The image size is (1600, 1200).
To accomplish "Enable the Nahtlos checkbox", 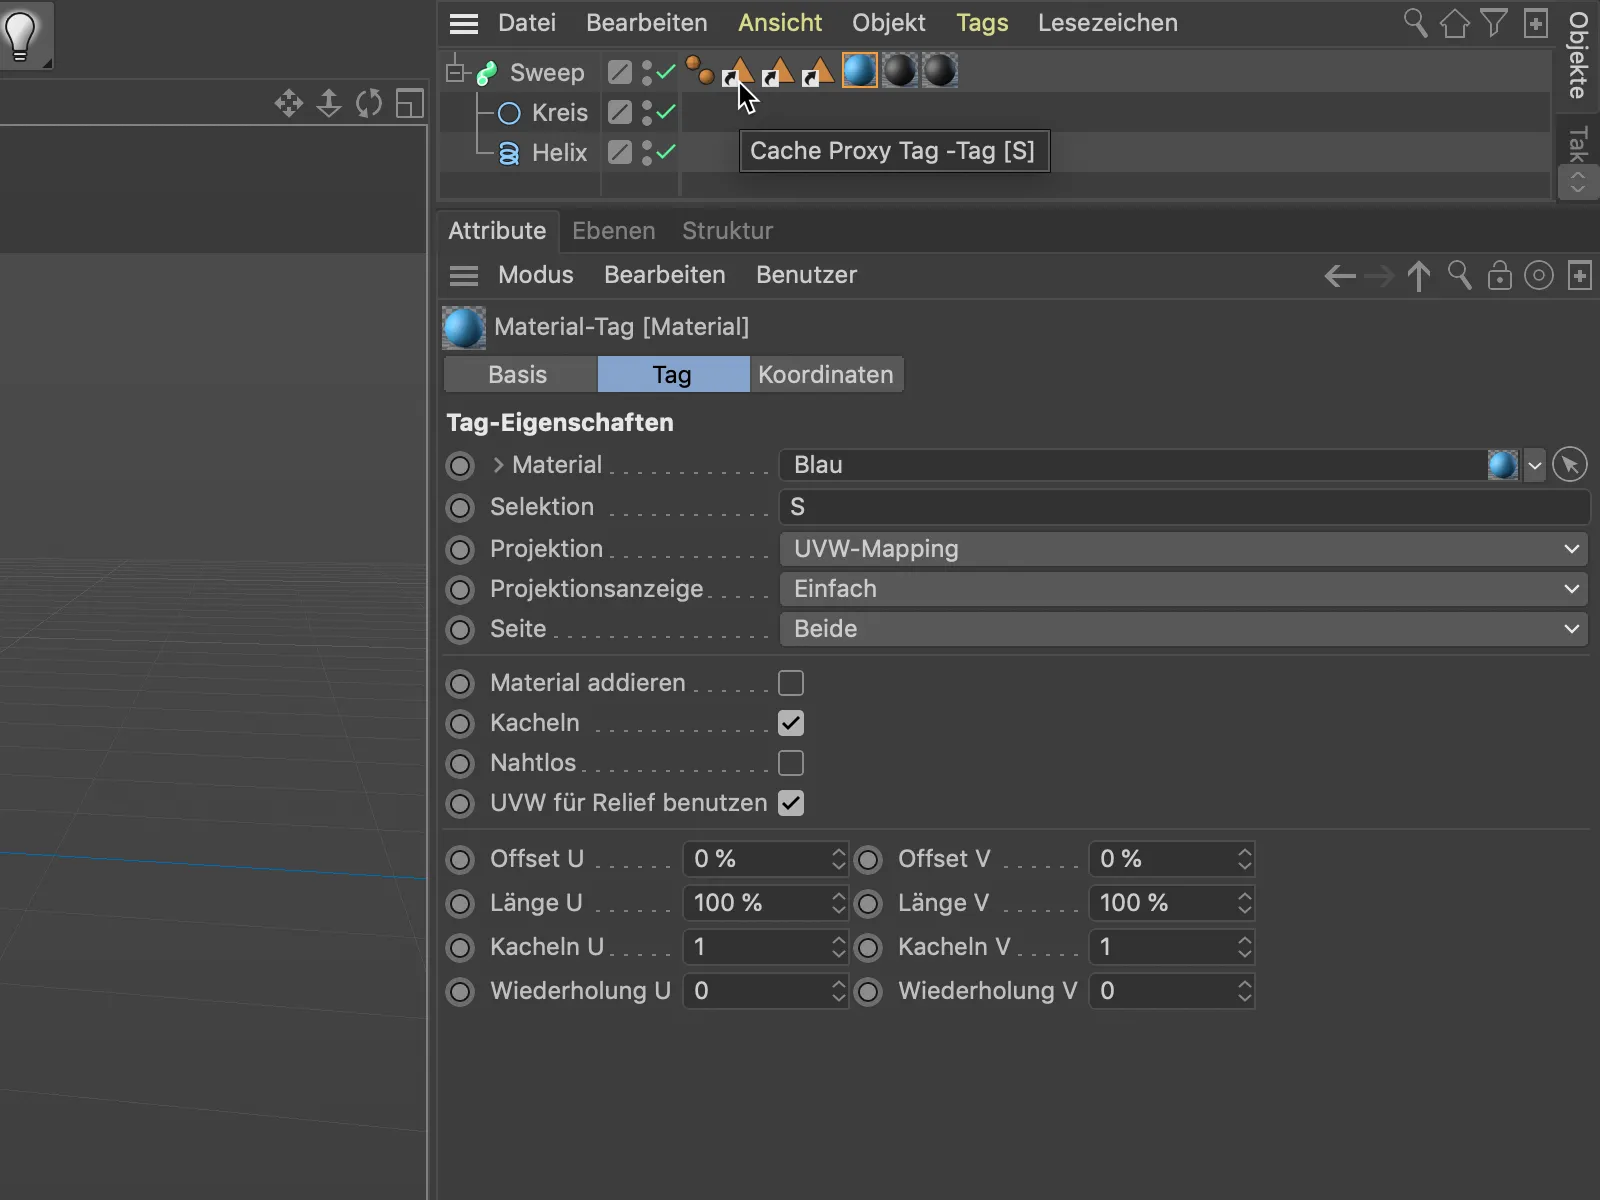I will click(791, 763).
